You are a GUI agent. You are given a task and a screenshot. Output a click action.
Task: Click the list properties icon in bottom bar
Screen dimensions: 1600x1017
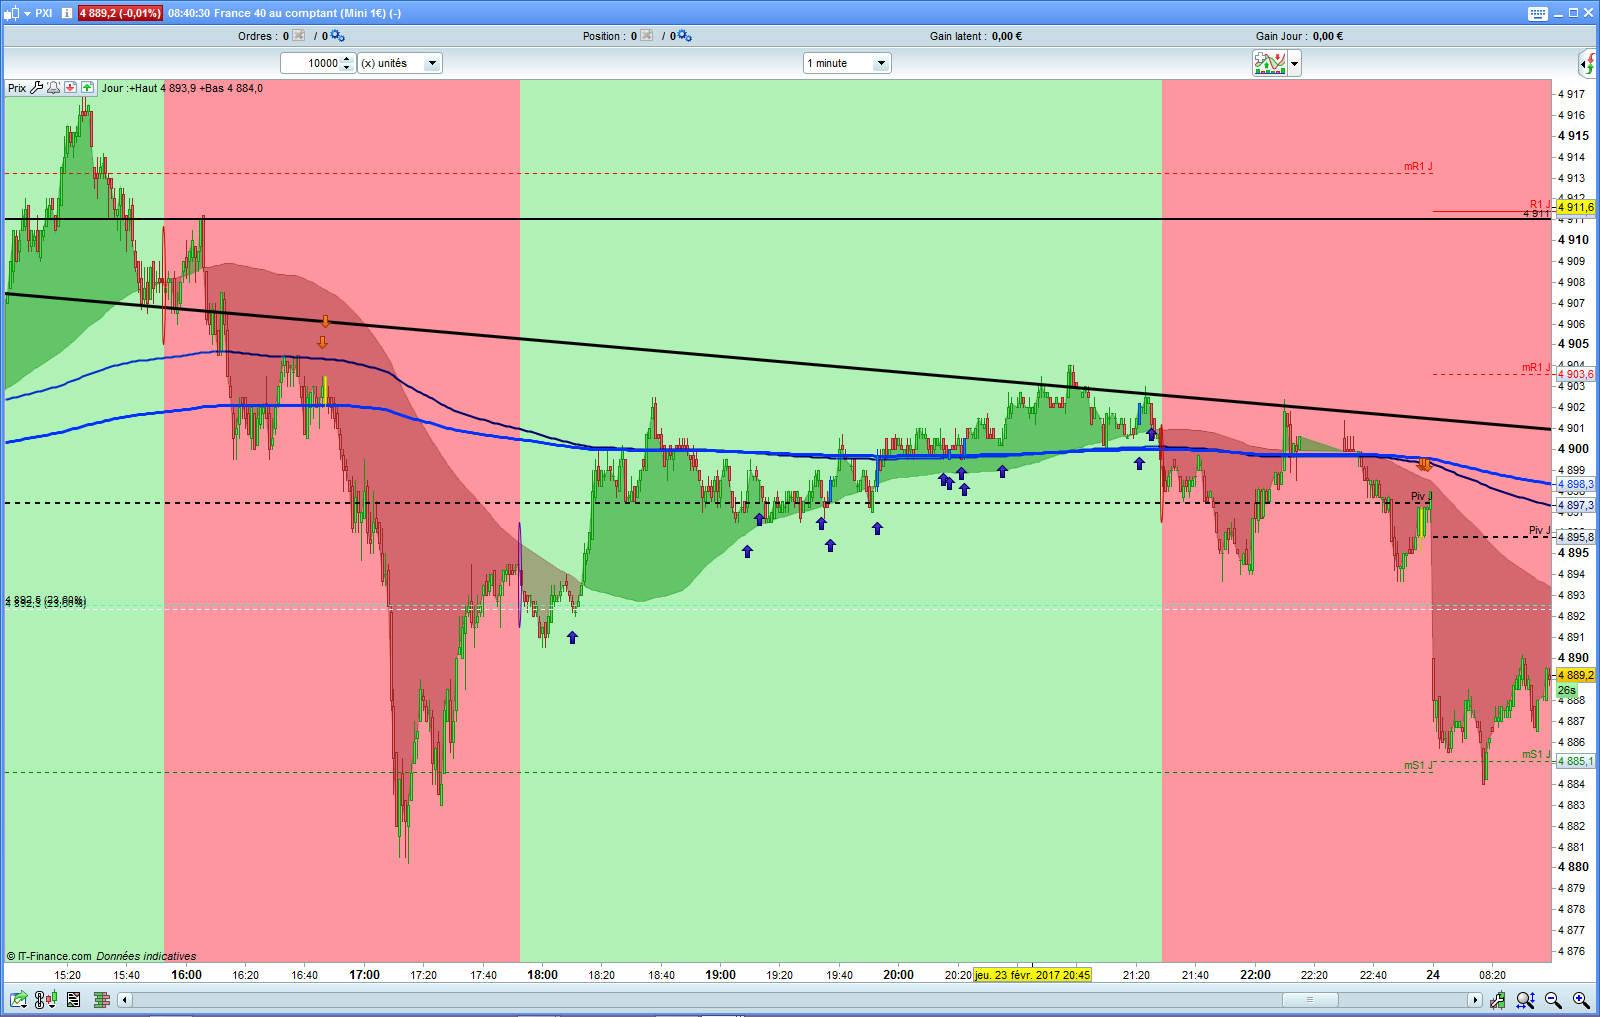[74, 999]
